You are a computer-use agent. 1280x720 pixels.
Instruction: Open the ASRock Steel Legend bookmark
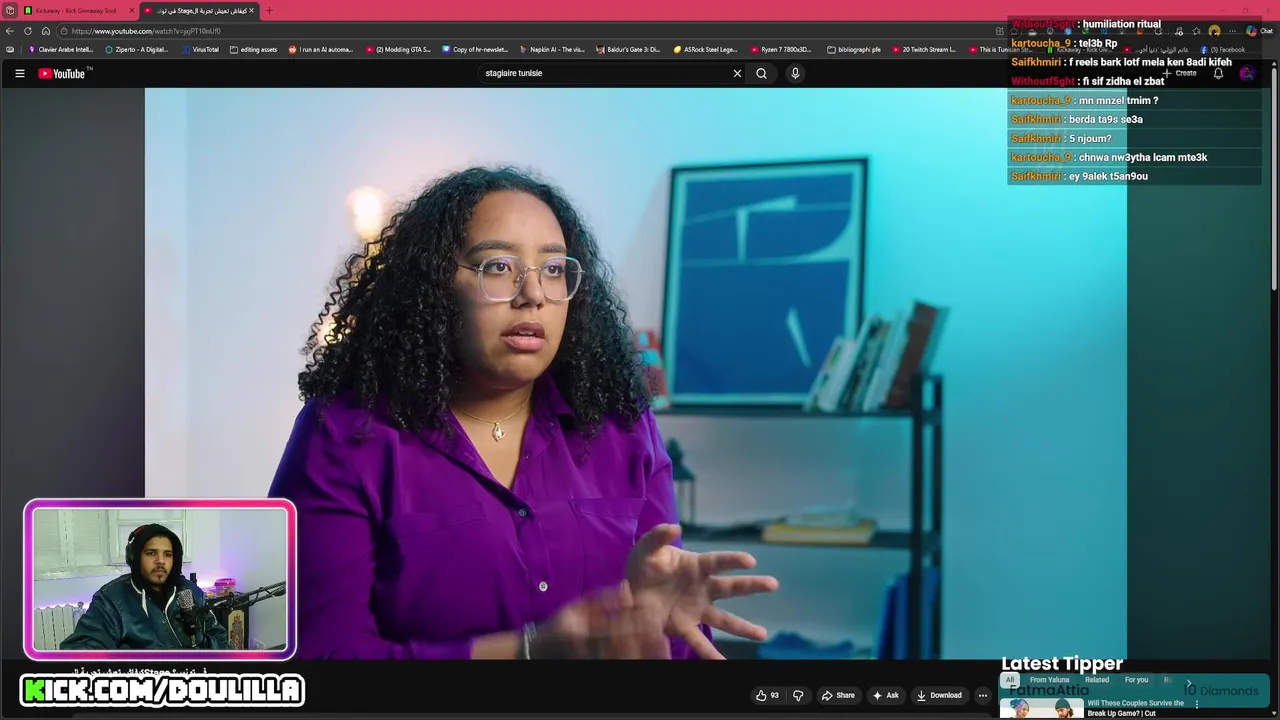[x=706, y=49]
